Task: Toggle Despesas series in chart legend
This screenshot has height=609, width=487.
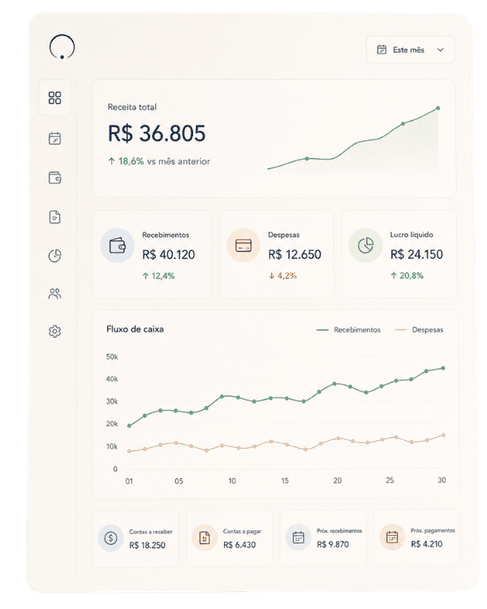Action: tap(419, 330)
